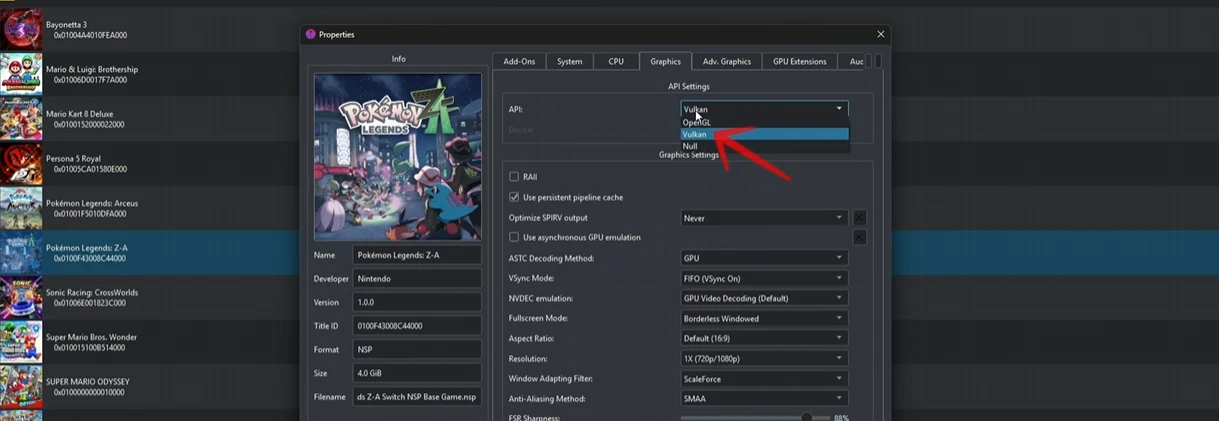Enable Use asynchronous GPU emulation checkbox
The width and height of the screenshot is (1219, 421).
(x=514, y=238)
